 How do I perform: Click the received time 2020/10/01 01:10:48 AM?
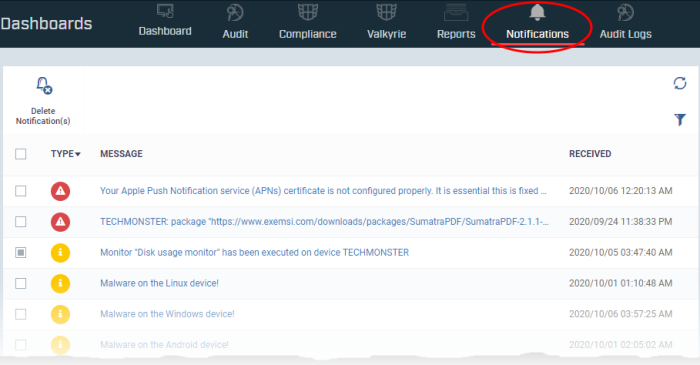pos(621,283)
